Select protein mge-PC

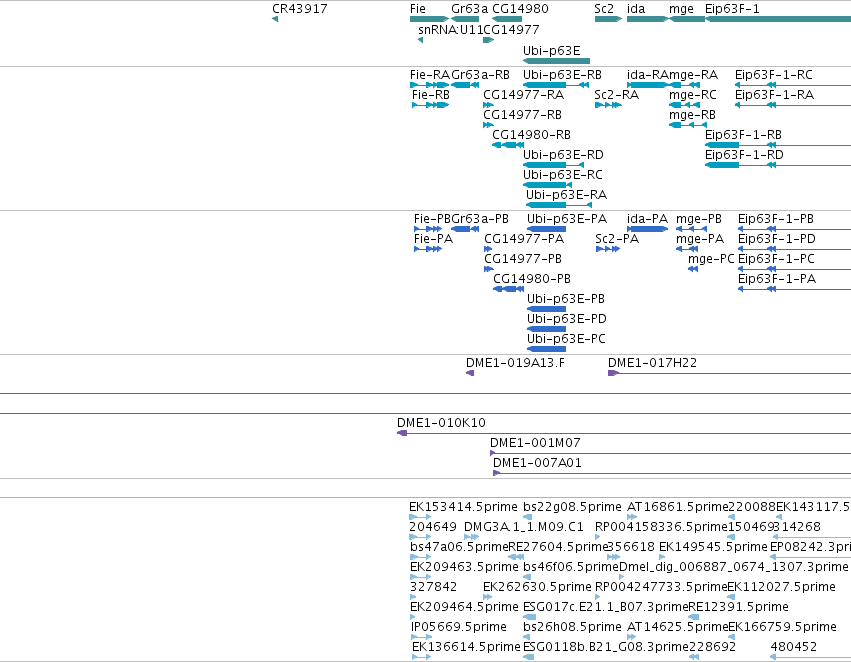click(693, 269)
